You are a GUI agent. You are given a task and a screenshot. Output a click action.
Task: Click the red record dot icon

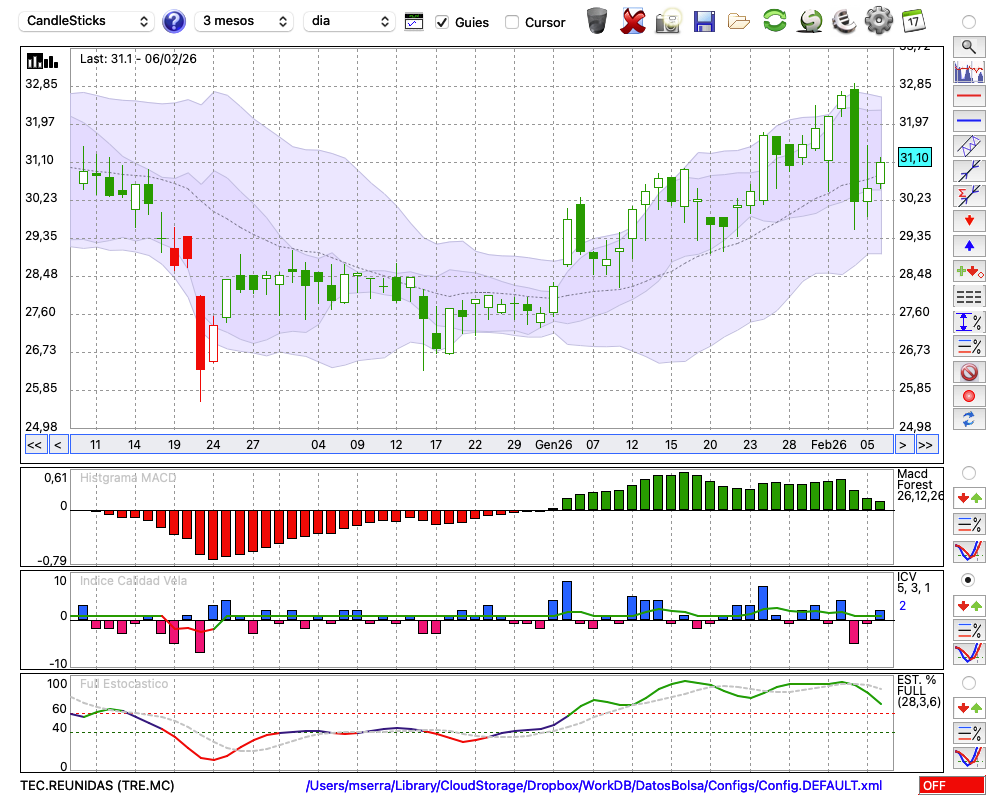click(x=969, y=396)
